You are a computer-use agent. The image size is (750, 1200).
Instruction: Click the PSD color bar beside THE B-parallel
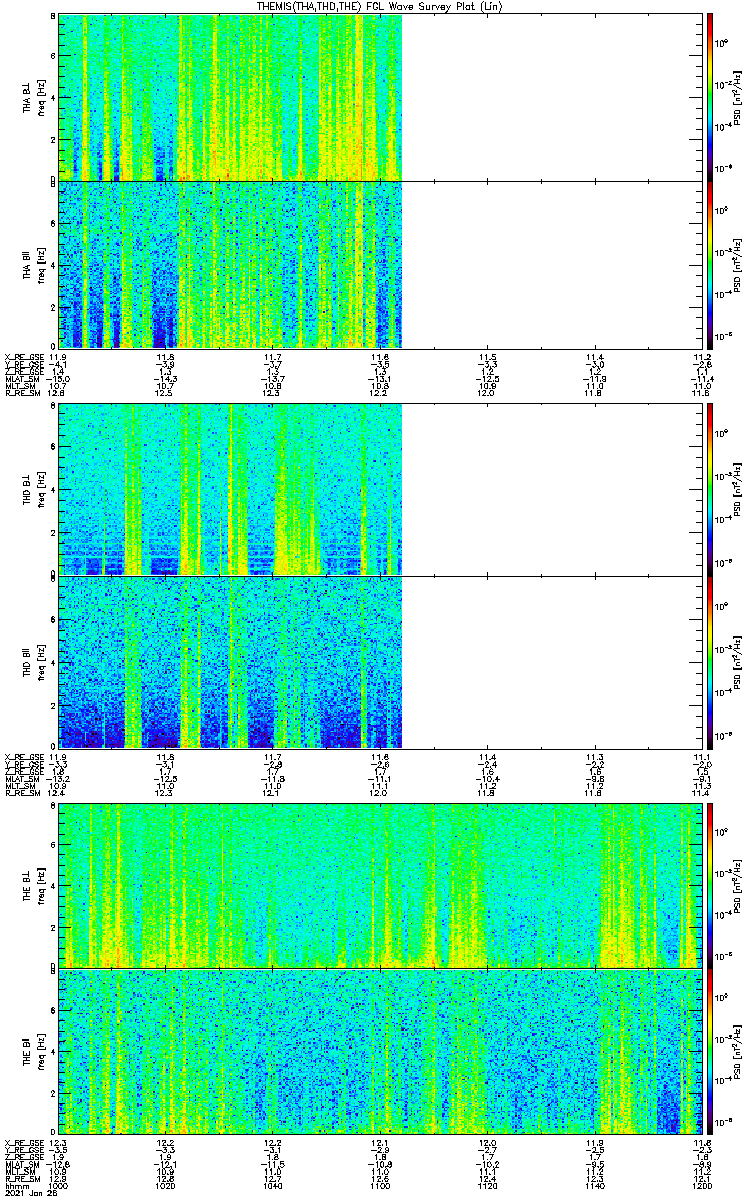click(710, 1051)
